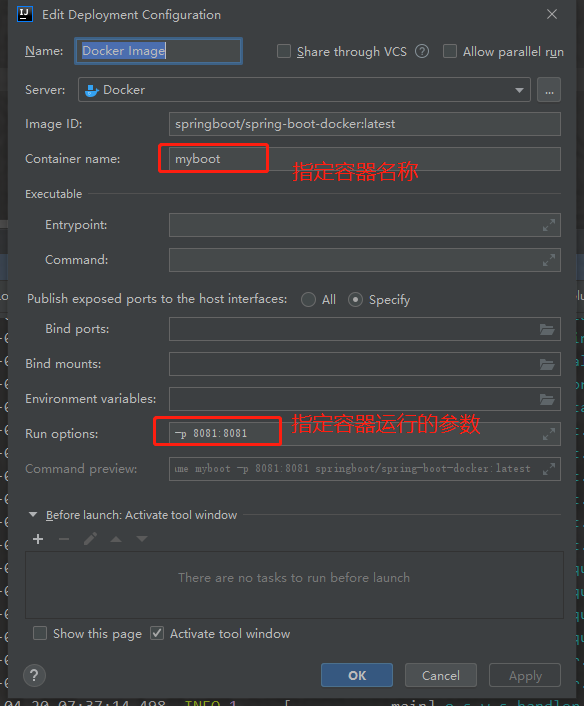The image size is (584, 706).
Task: Click the add task plus icon
Action: (x=38, y=539)
